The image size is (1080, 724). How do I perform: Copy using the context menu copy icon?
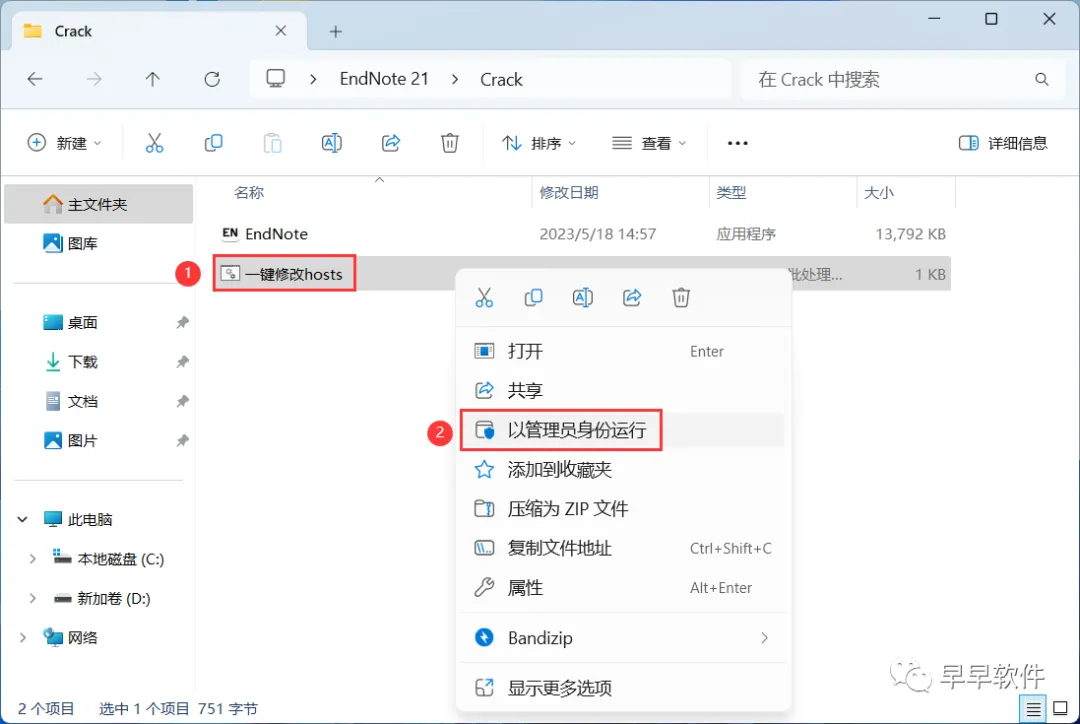click(x=533, y=298)
